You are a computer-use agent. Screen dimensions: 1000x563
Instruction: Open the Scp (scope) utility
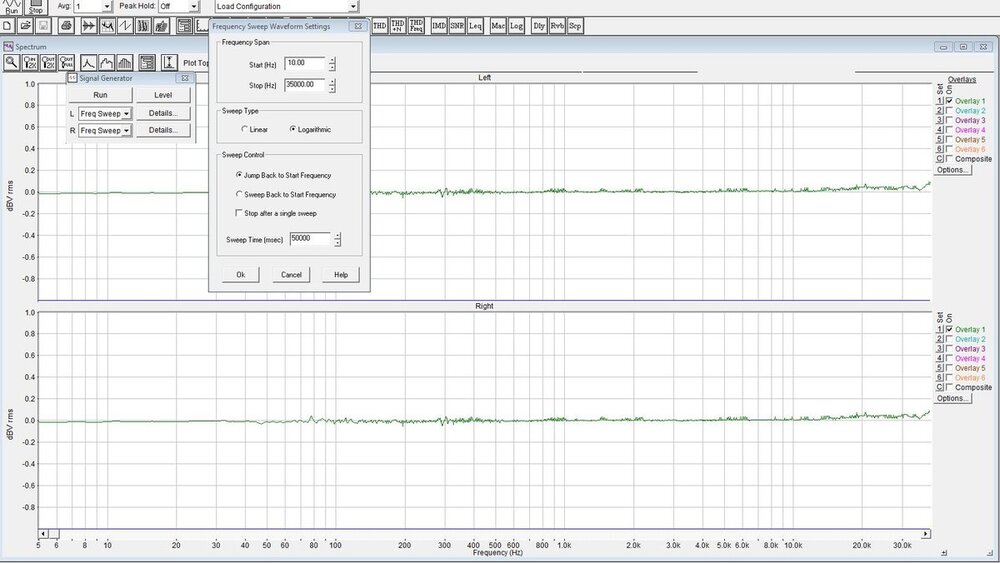tap(575, 26)
